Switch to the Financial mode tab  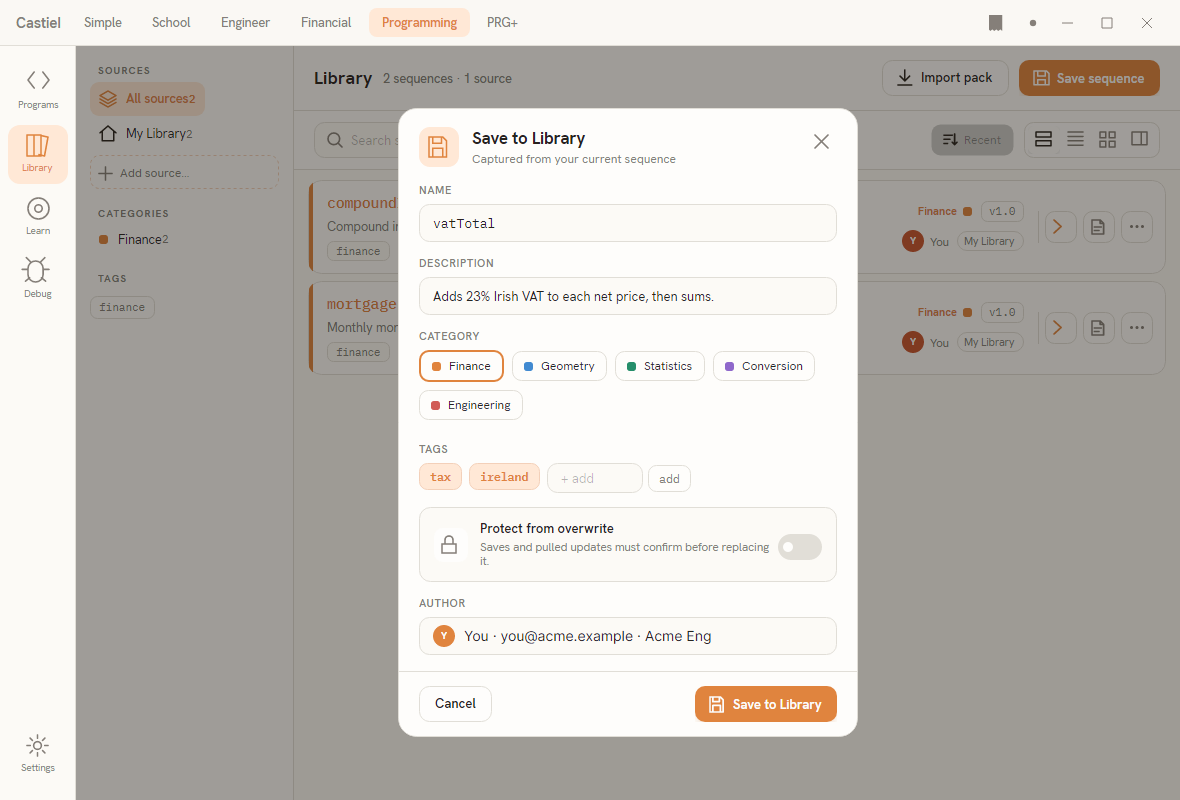[x=326, y=23]
